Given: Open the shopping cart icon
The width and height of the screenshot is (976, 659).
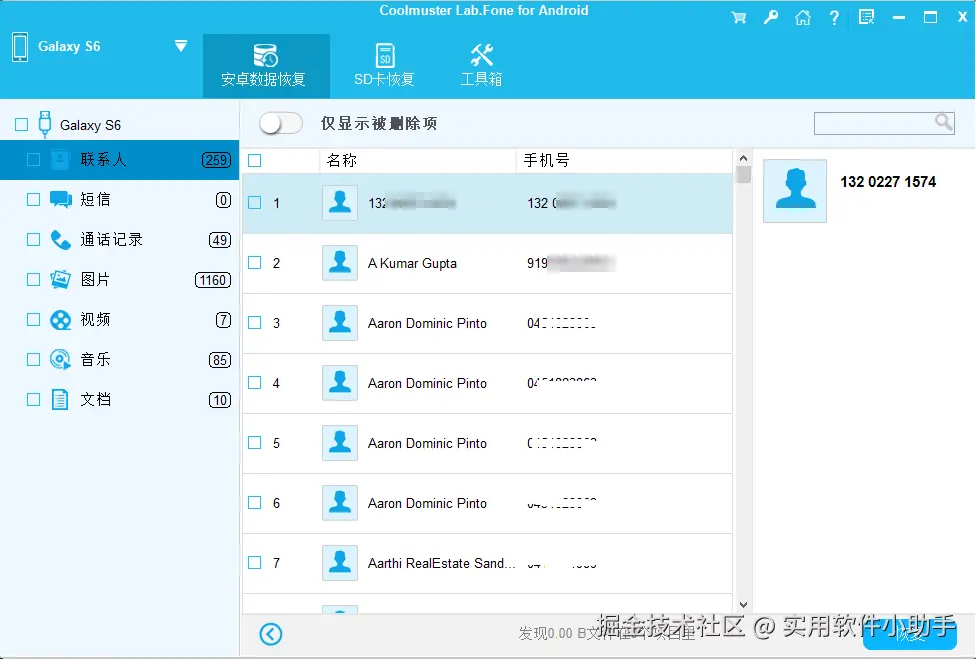Looking at the screenshot, I should click(x=739, y=17).
